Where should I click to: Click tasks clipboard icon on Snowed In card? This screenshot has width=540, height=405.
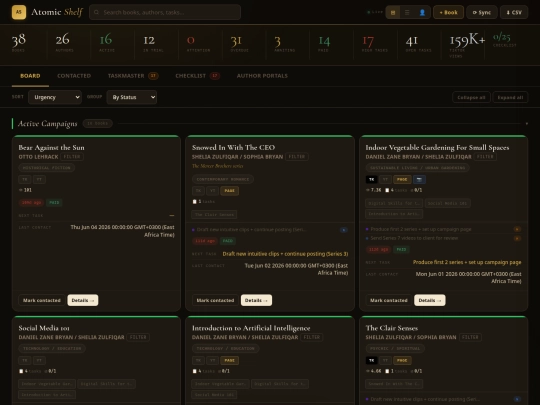pyautogui.click(x=195, y=201)
